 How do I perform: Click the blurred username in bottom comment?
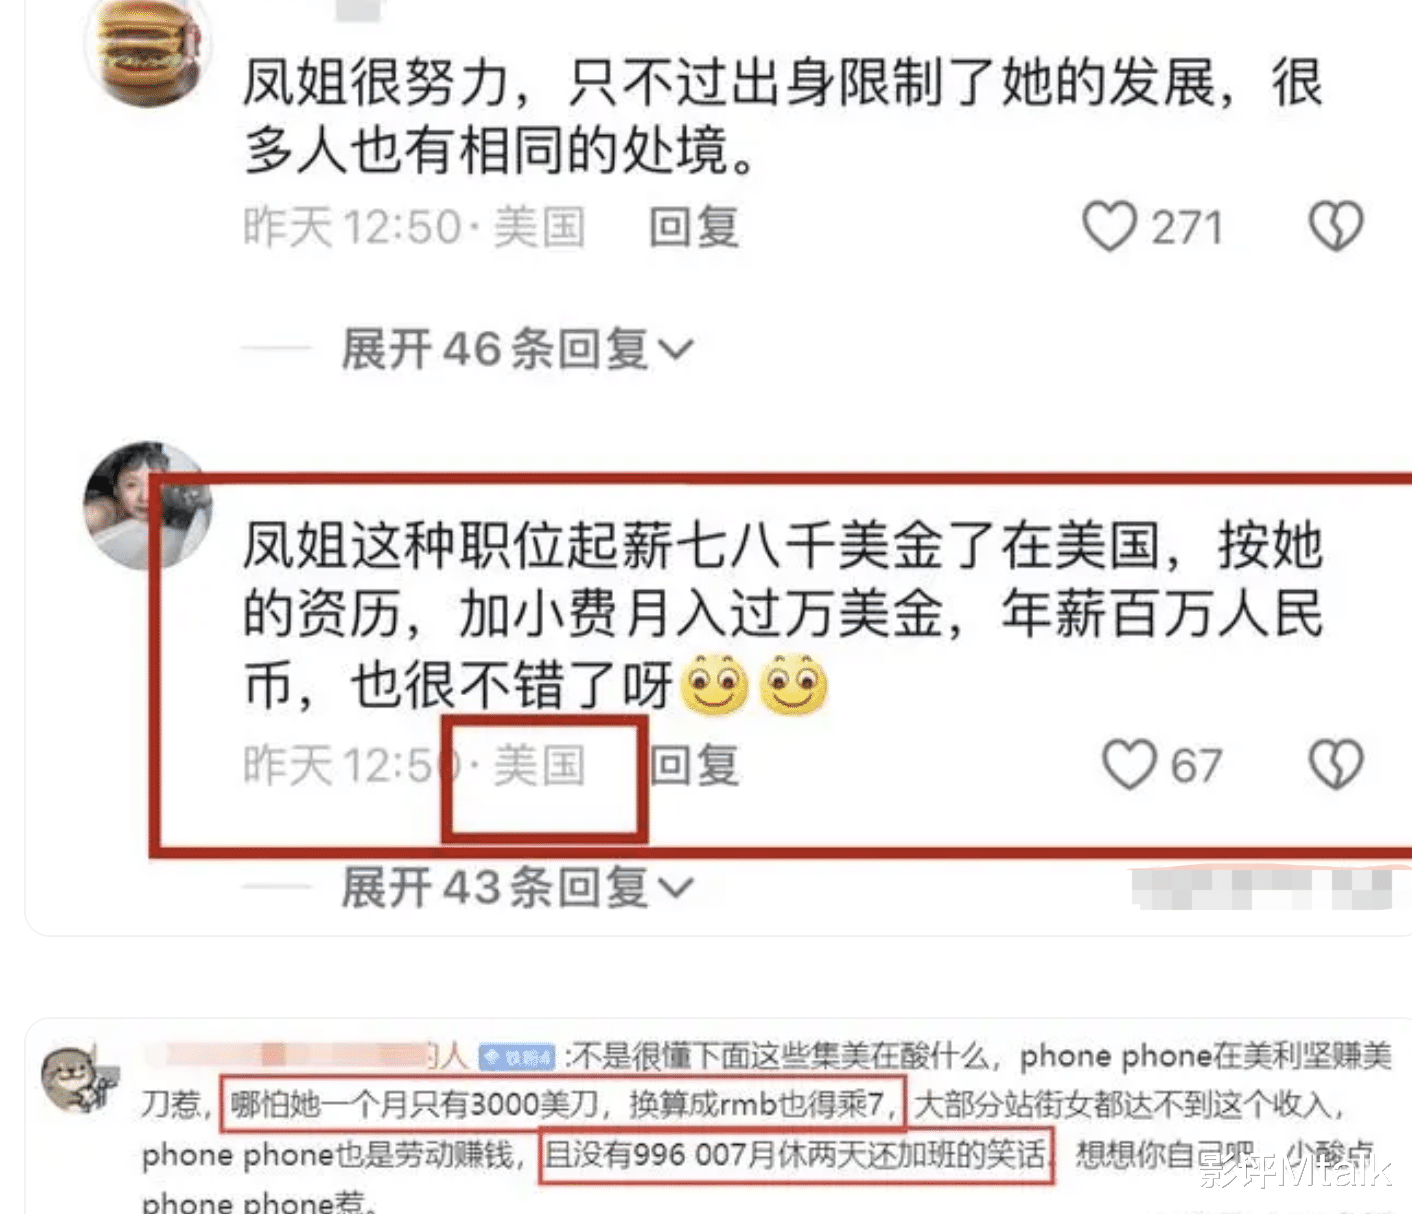click(x=305, y=1055)
